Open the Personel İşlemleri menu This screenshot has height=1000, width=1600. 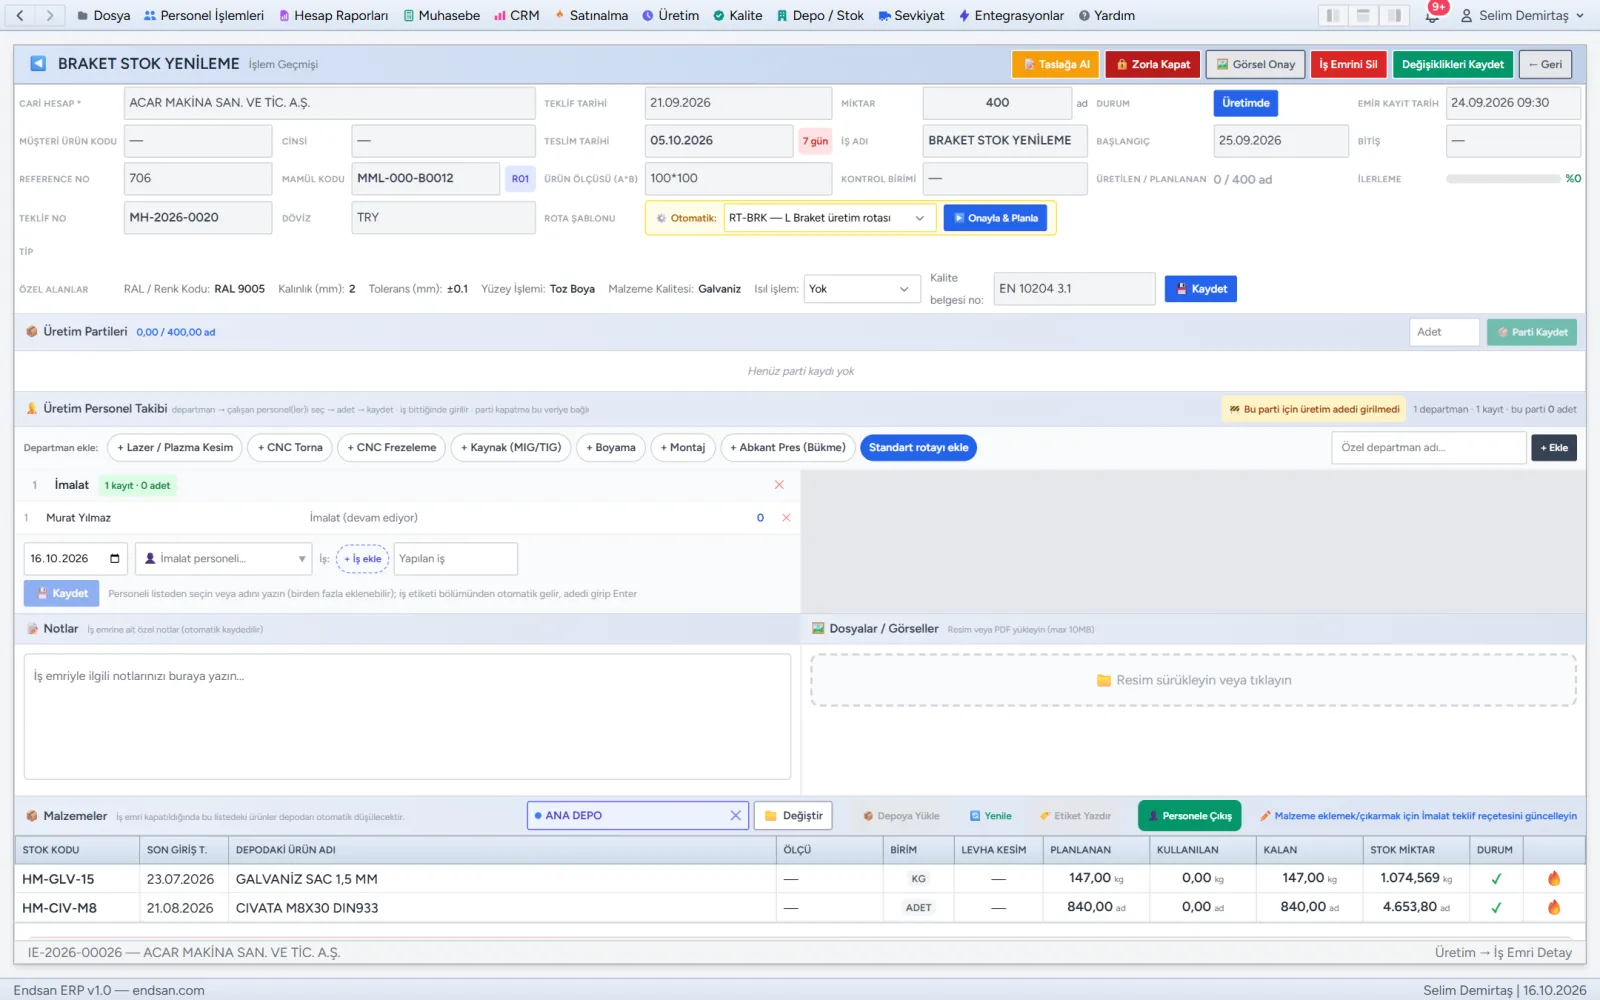(x=204, y=16)
